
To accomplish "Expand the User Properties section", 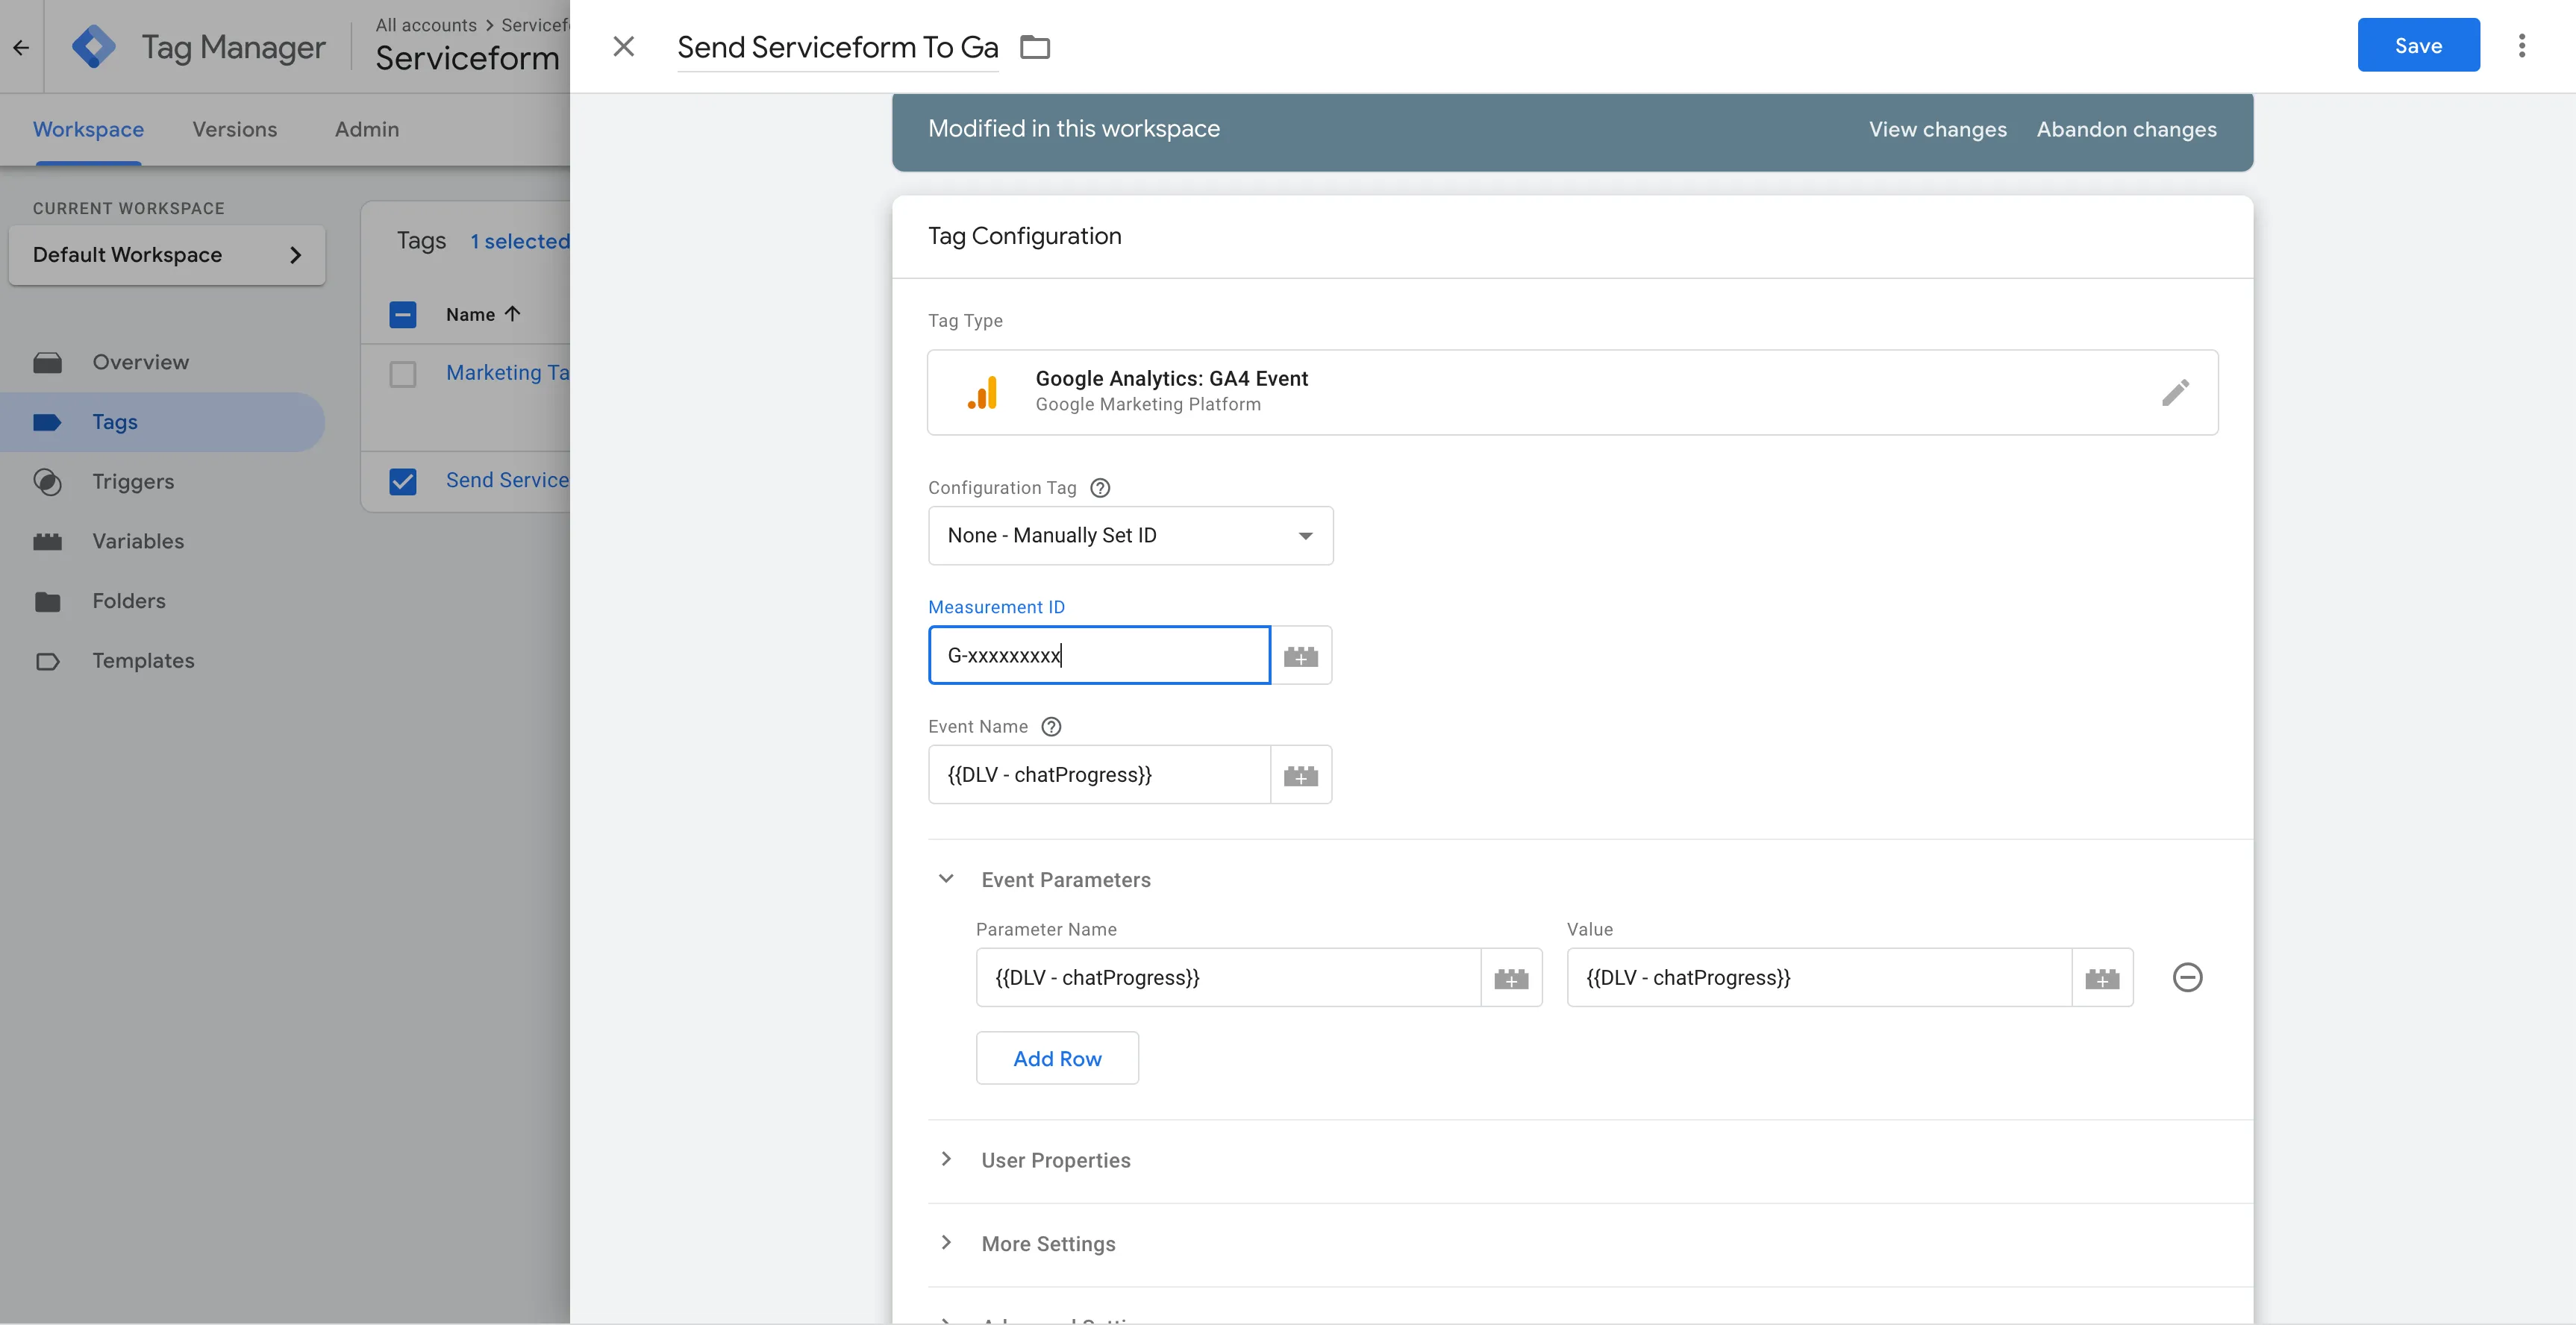I will pos(945,1159).
